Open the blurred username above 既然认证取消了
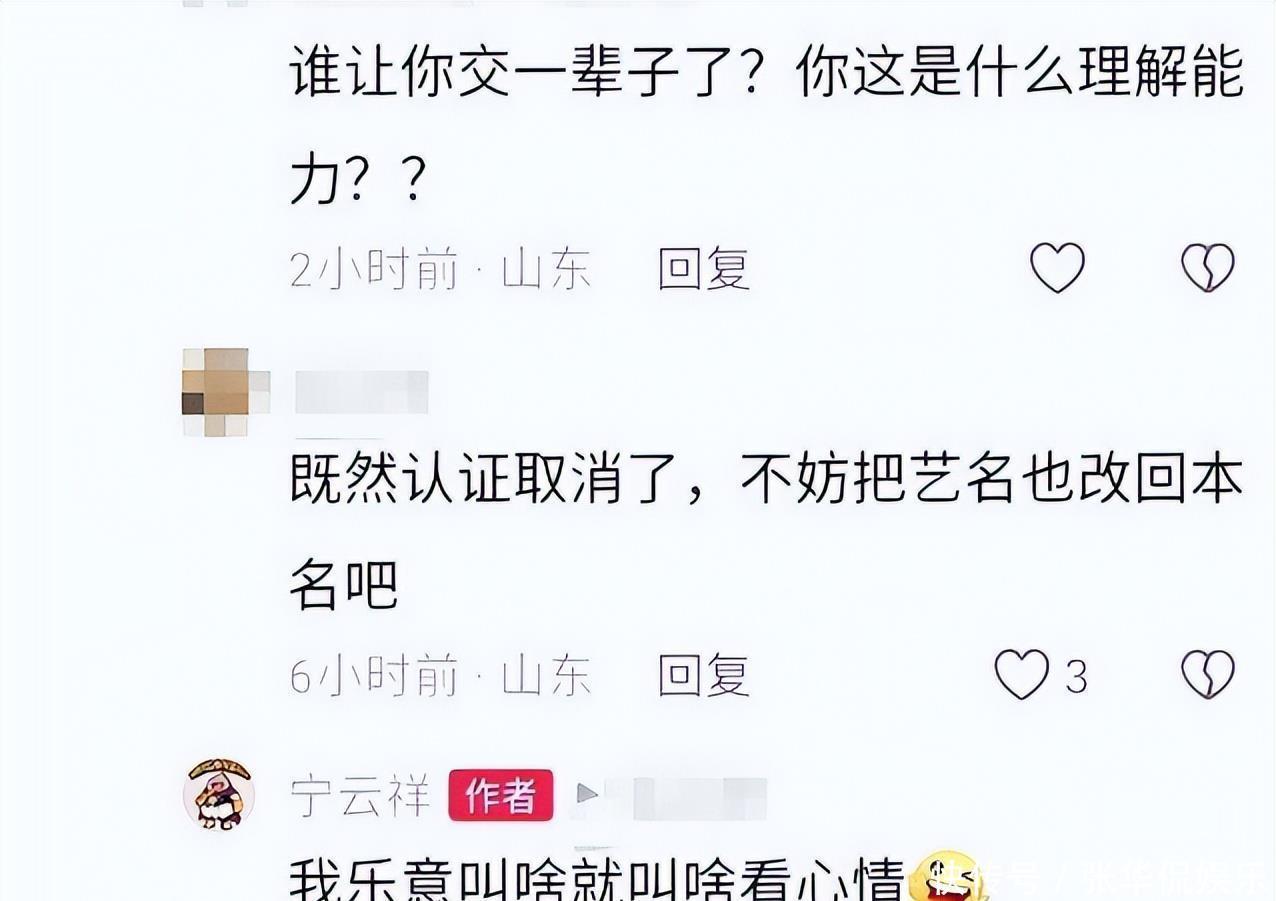1276x901 pixels. (x=362, y=391)
